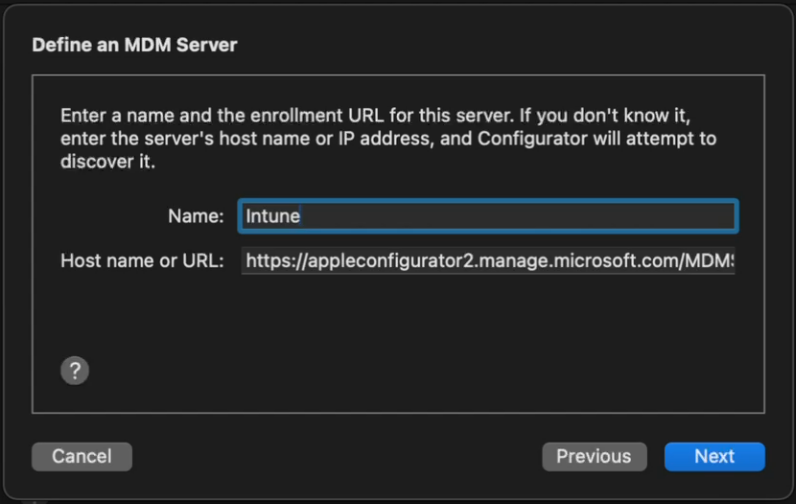Viewport: 796px width, 504px height.
Task: Click 'https' at the start of the URL
Action: [266, 262]
